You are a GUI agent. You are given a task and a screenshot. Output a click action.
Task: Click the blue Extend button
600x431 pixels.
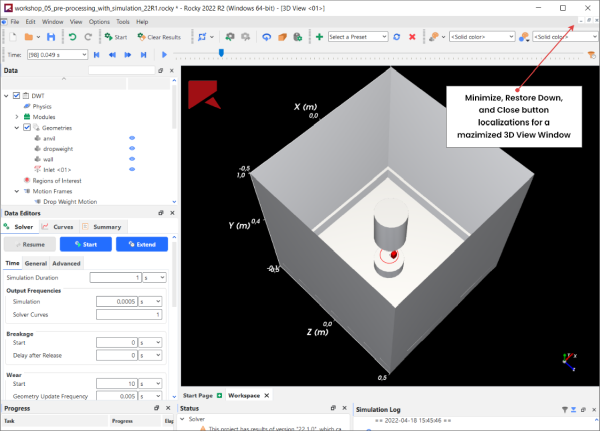pos(141,244)
